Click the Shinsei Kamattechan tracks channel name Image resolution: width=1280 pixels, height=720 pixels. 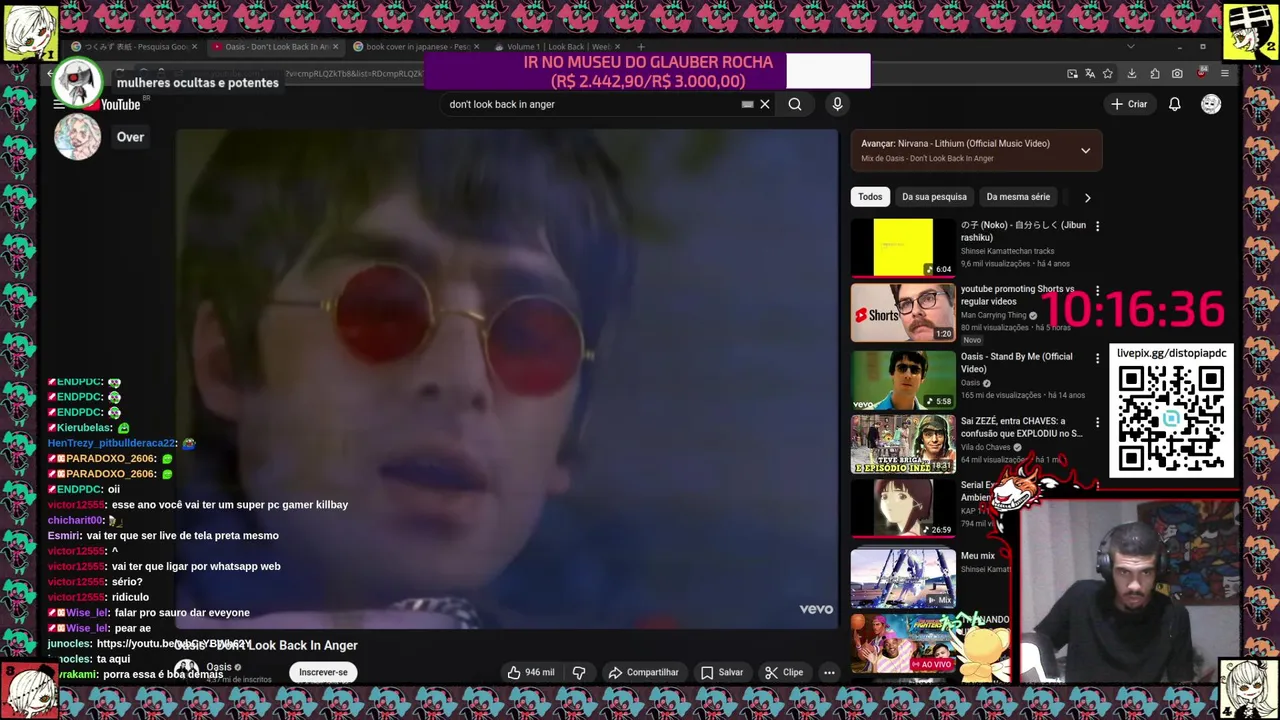tap(1008, 251)
